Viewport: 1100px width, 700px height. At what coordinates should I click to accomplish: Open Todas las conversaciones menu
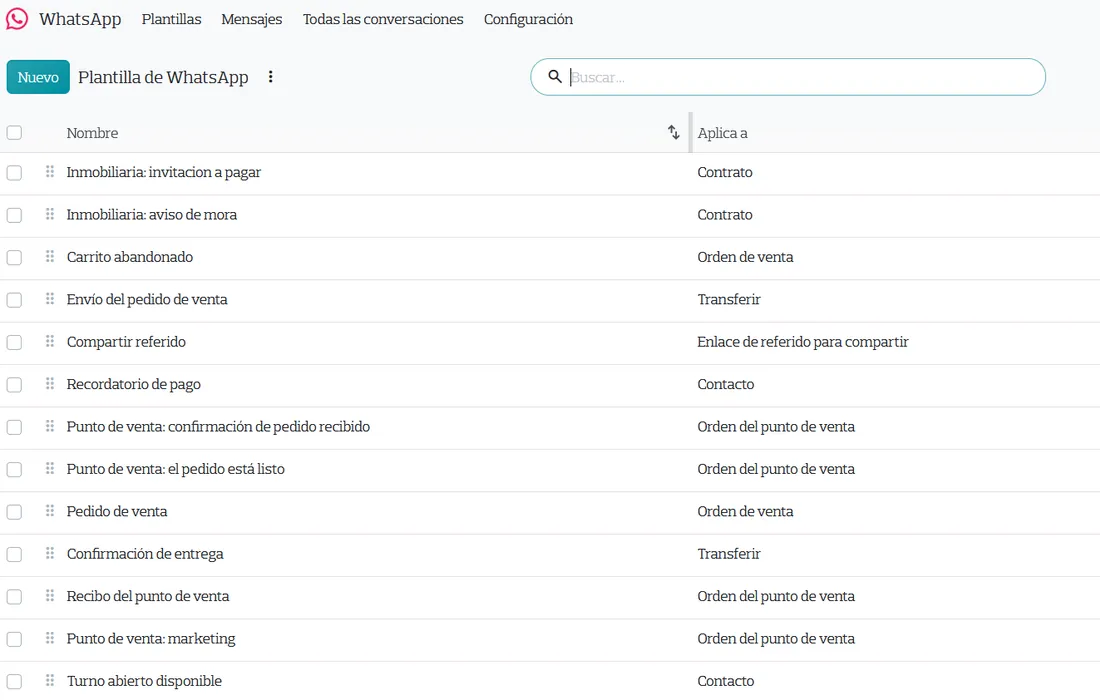coord(383,19)
